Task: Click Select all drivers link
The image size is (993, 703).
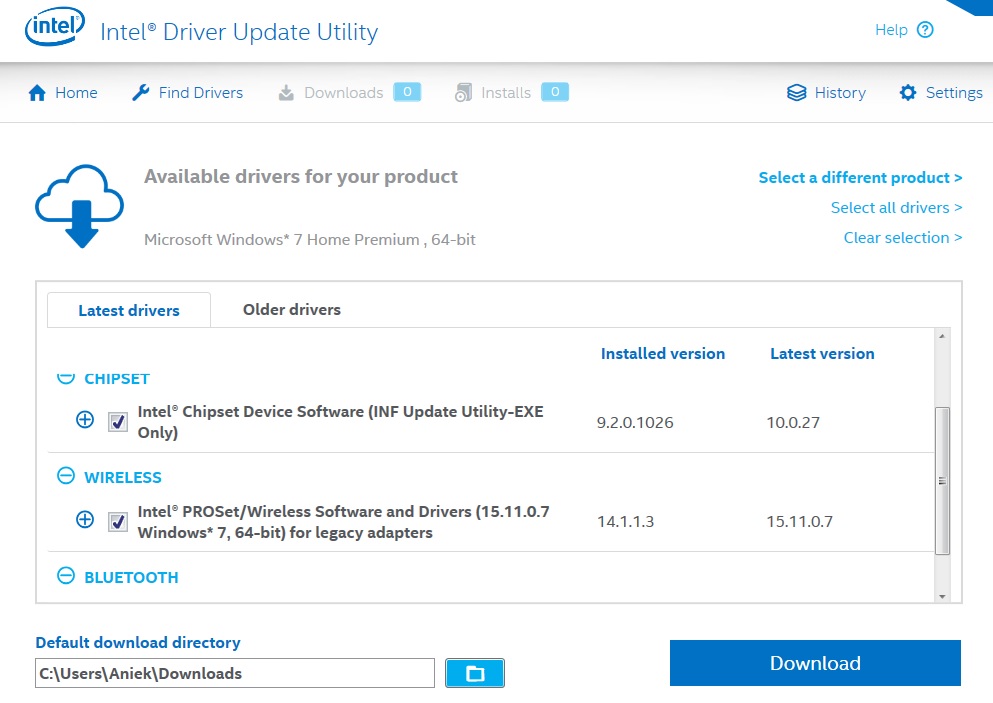Action: pyautogui.click(x=896, y=208)
